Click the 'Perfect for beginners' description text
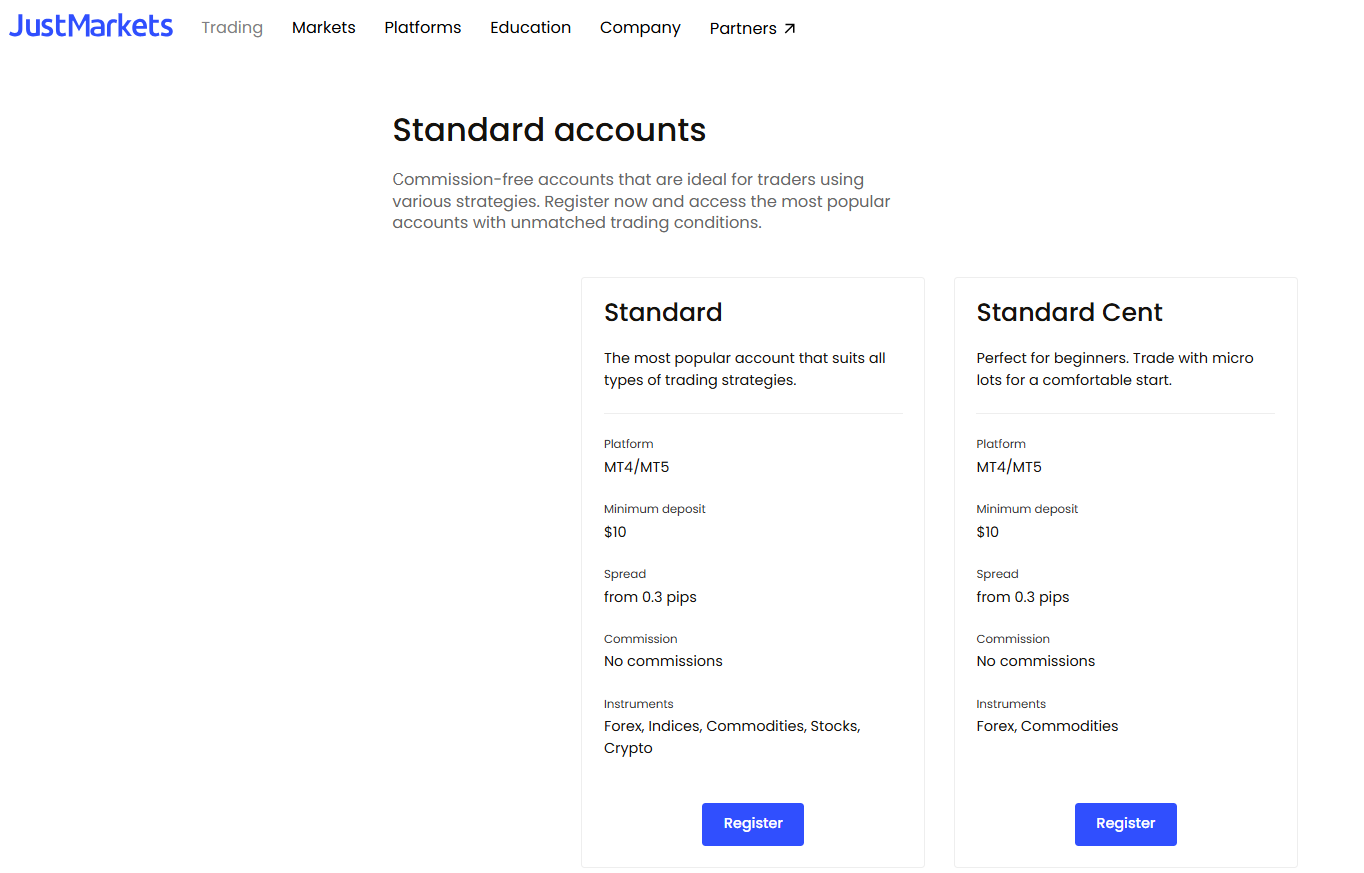The width and height of the screenshot is (1364, 873). pyautogui.click(x=1115, y=369)
